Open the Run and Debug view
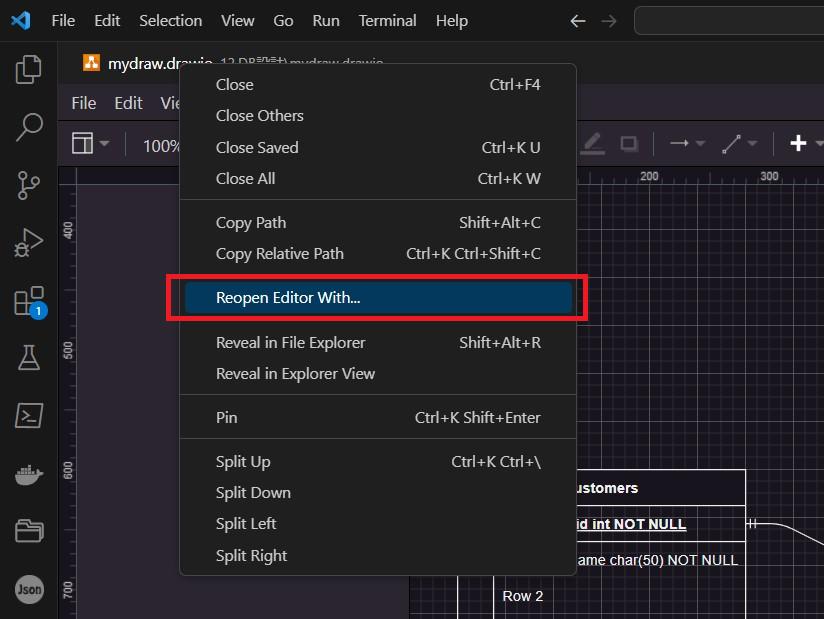This screenshot has width=824, height=619. tap(29, 242)
